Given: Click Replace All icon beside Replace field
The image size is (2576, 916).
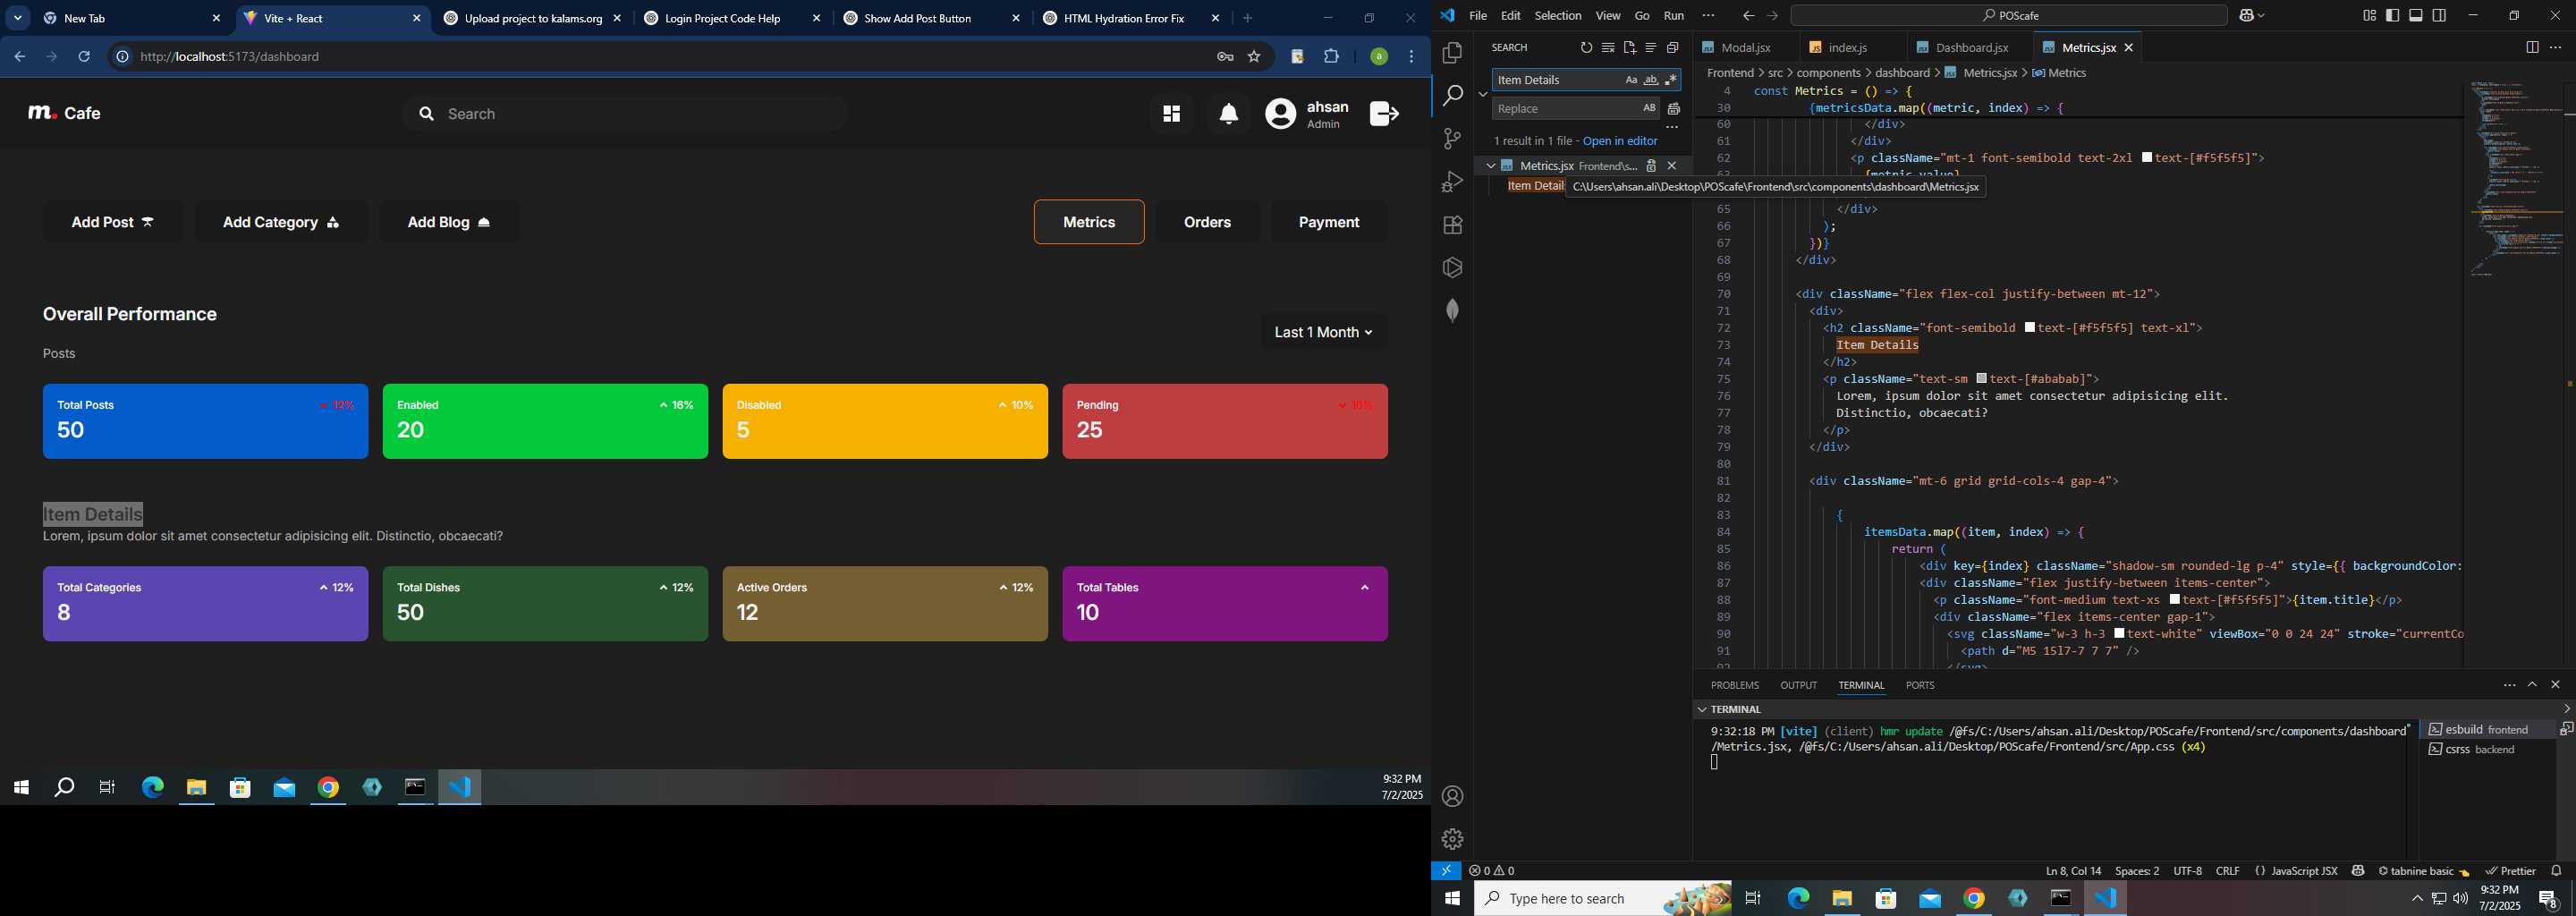Looking at the screenshot, I should tap(1673, 109).
